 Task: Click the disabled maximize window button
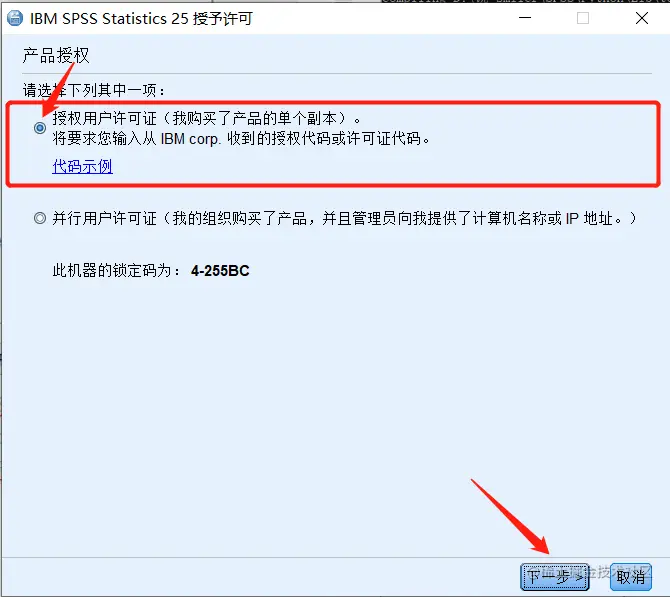tap(583, 18)
